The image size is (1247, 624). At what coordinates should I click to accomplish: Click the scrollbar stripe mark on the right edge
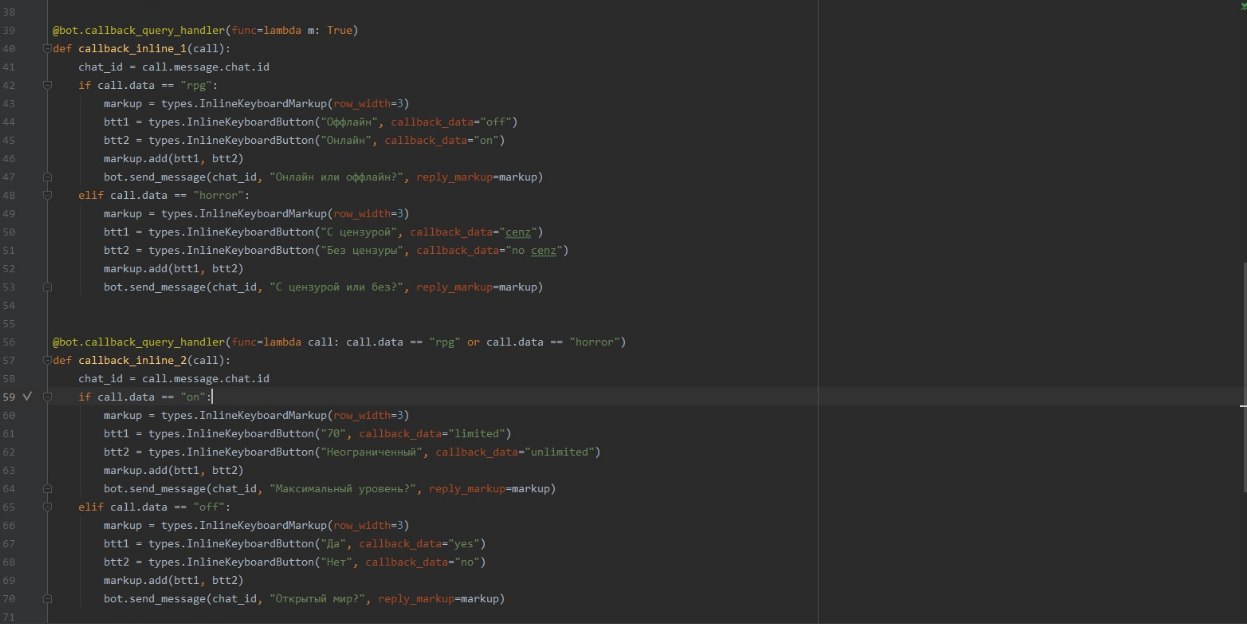1243,406
